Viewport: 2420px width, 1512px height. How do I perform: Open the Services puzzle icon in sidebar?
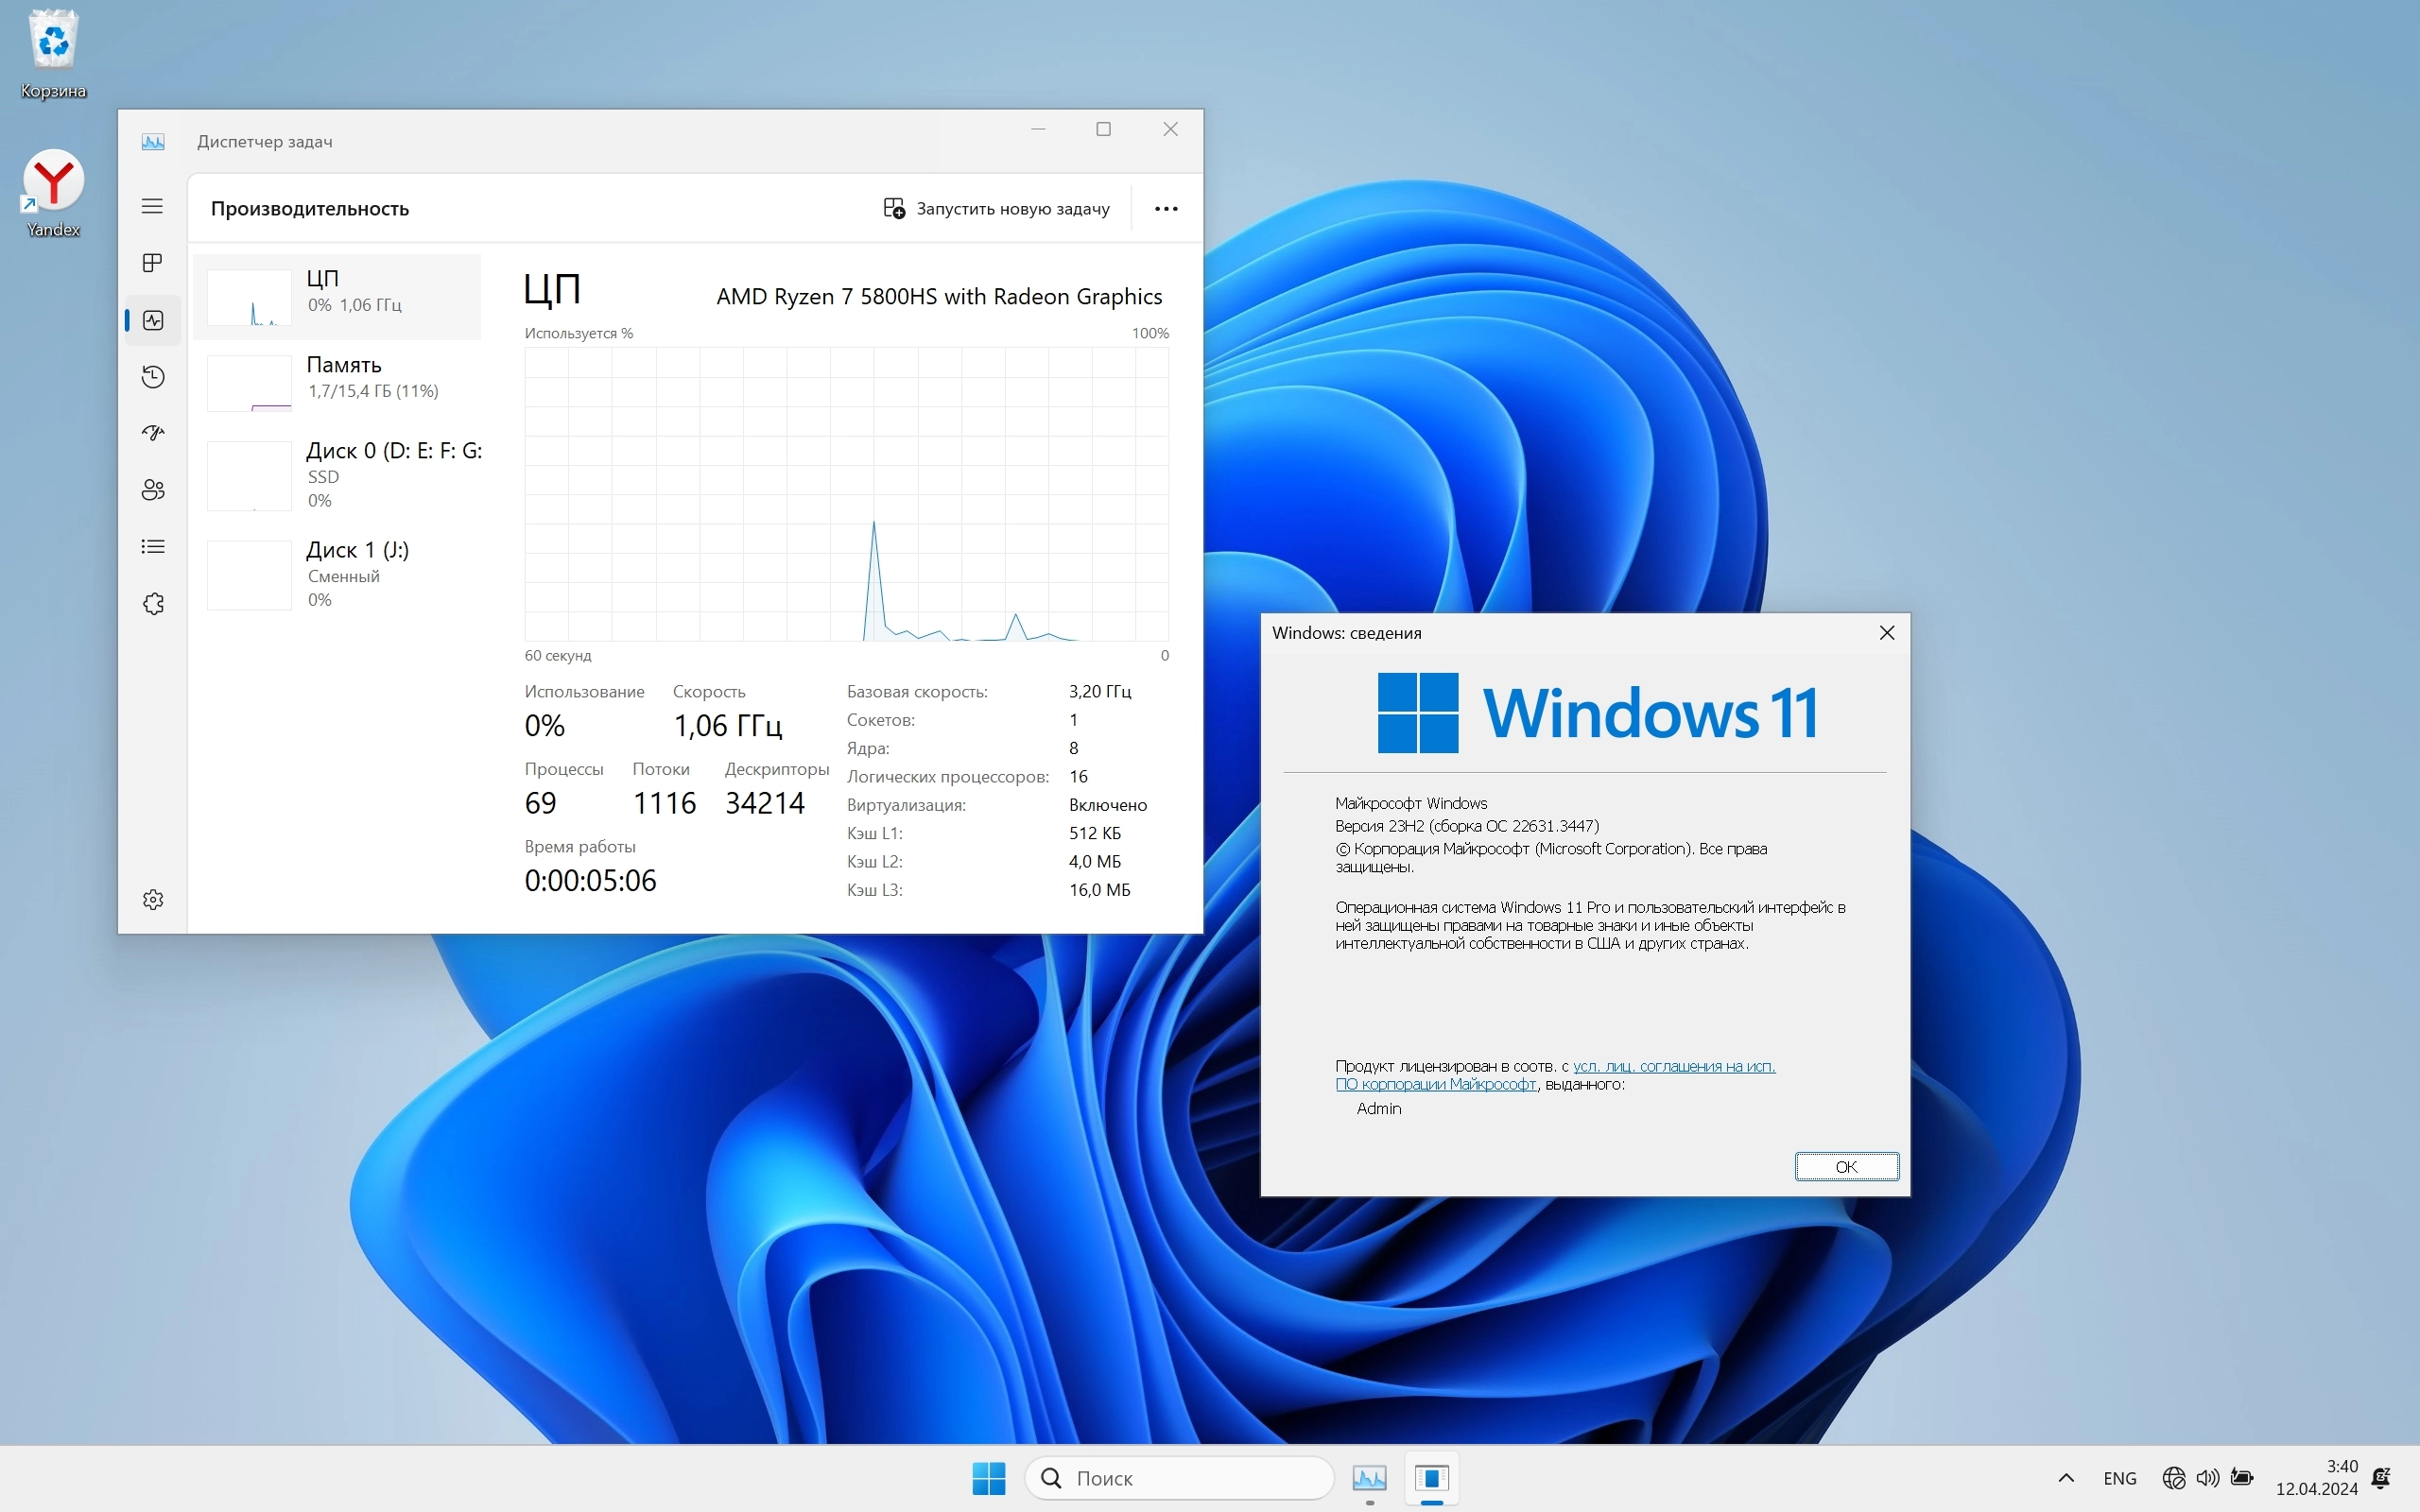[x=152, y=604]
